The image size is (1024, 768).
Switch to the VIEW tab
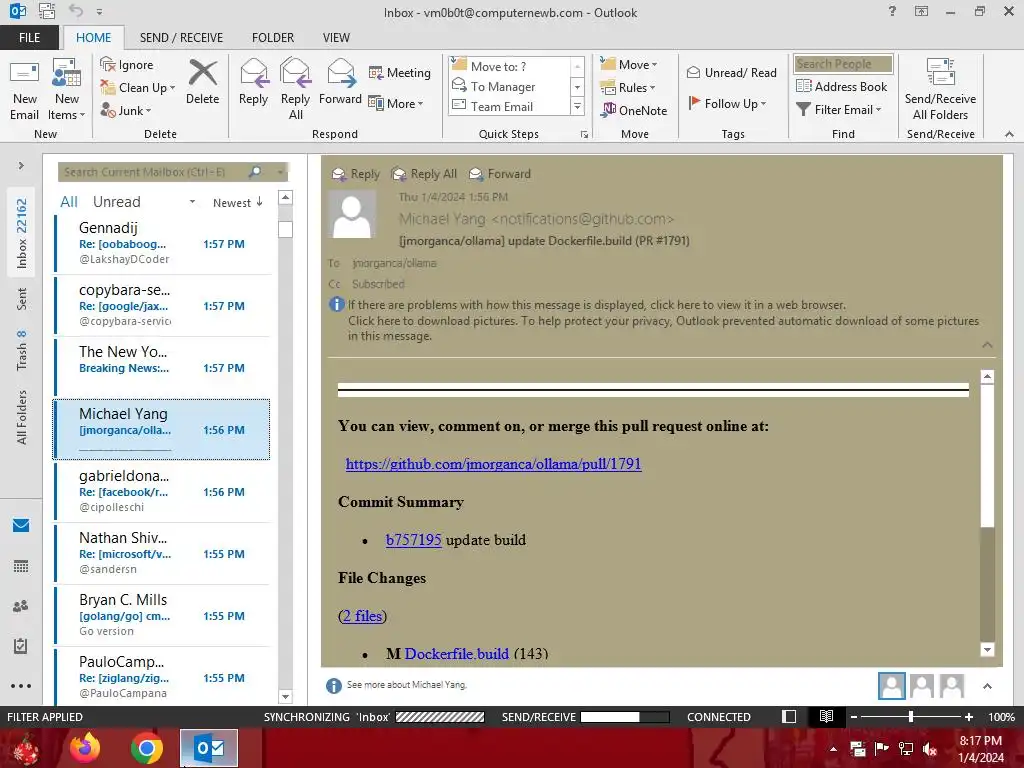(x=336, y=37)
